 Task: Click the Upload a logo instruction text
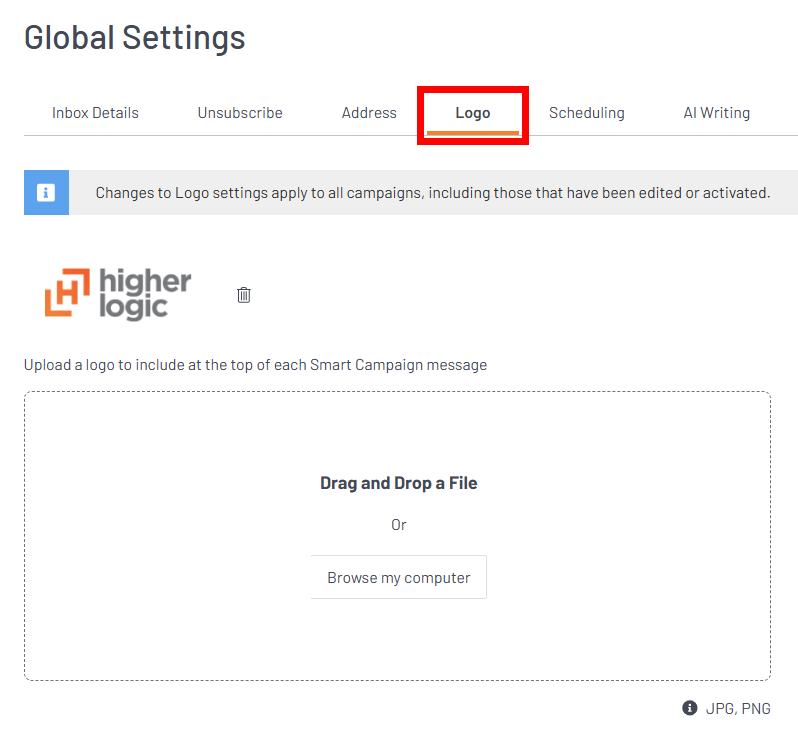[255, 365]
